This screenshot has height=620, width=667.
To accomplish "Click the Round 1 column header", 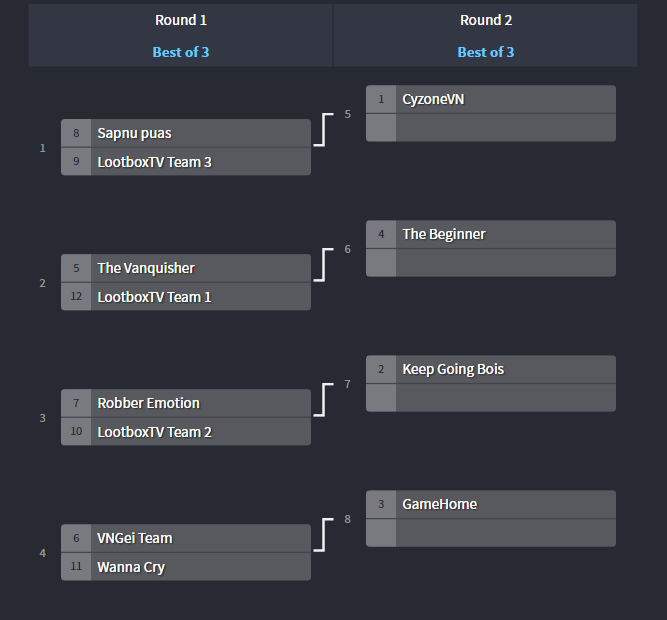I will pos(181,20).
